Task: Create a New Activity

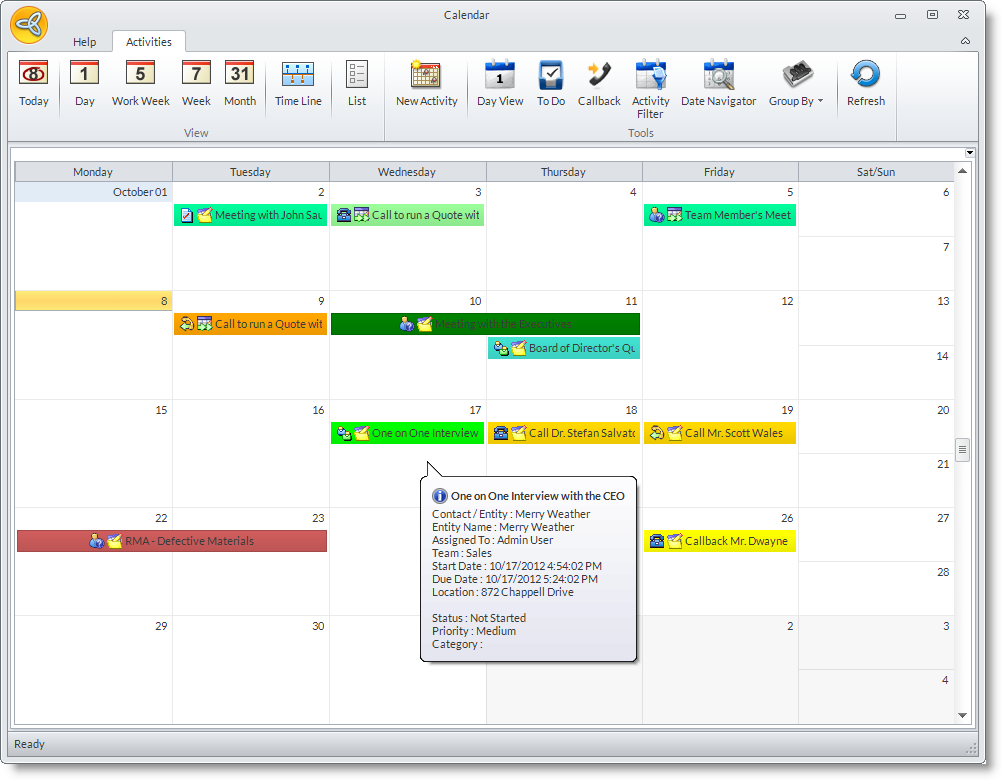Action: (426, 84)
